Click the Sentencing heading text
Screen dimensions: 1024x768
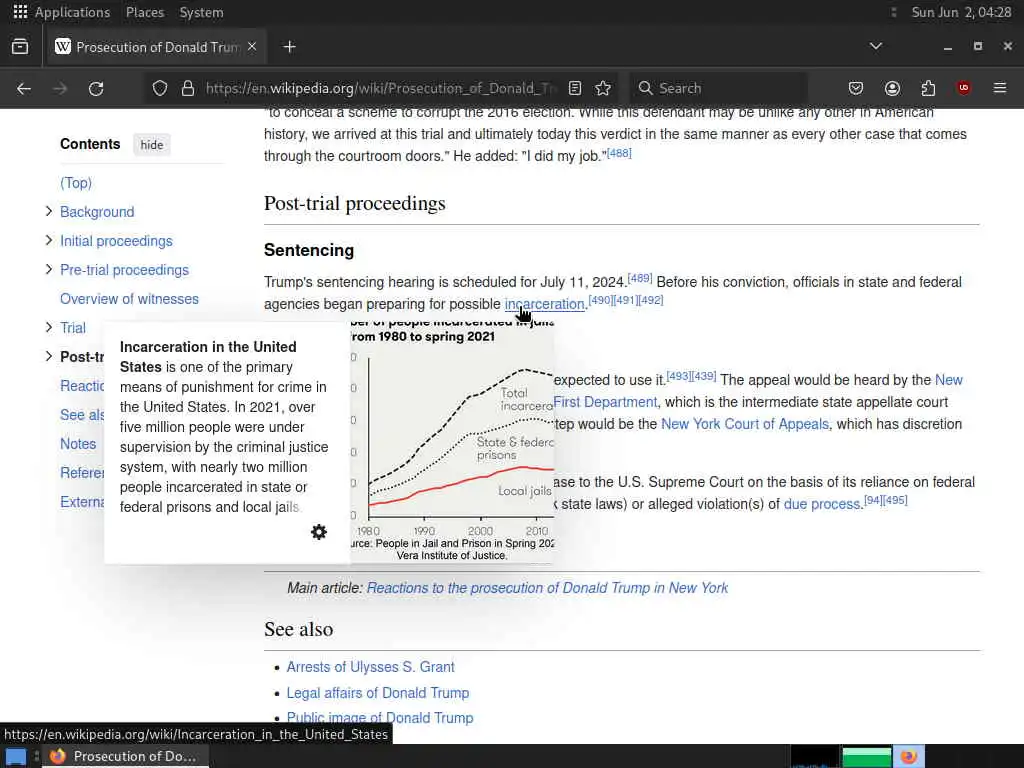(x=309, y=250)
